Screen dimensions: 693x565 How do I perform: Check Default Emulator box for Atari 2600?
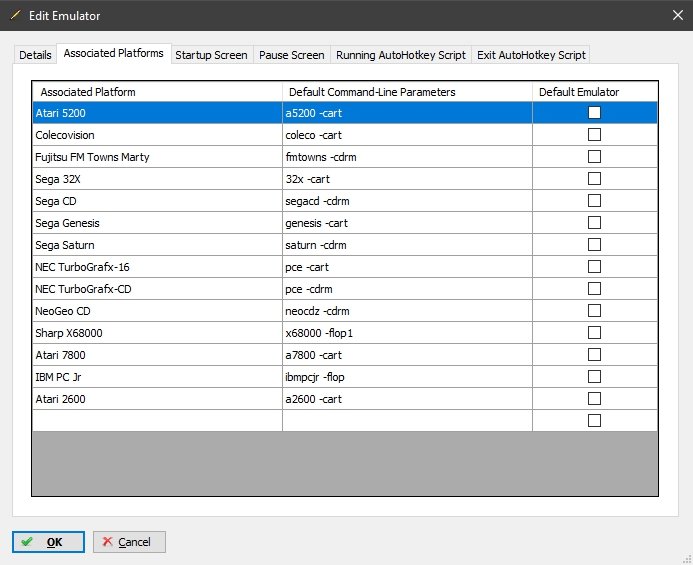click(x=594, y=399)
